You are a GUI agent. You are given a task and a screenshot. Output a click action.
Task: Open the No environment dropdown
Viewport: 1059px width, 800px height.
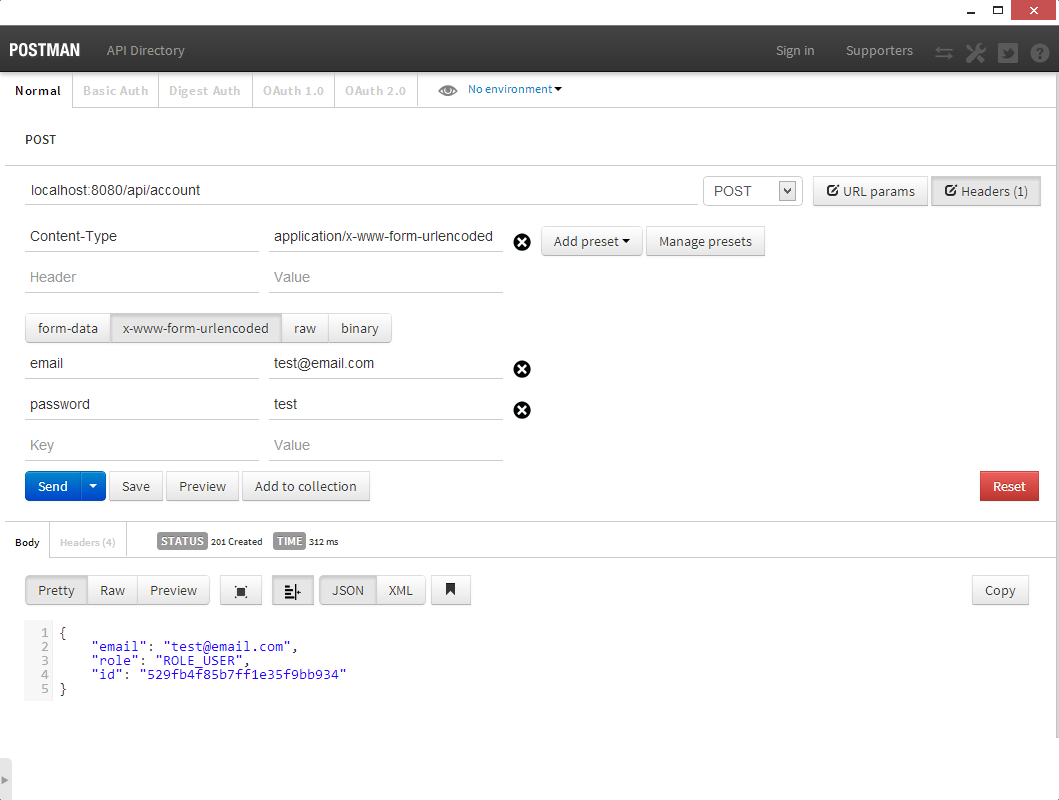(x=515, y=89)
